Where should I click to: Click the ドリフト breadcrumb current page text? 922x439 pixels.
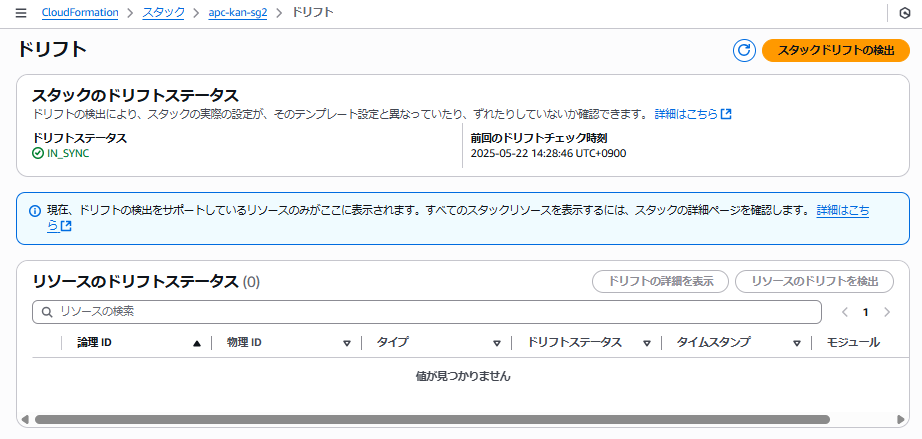click(313, 12)
